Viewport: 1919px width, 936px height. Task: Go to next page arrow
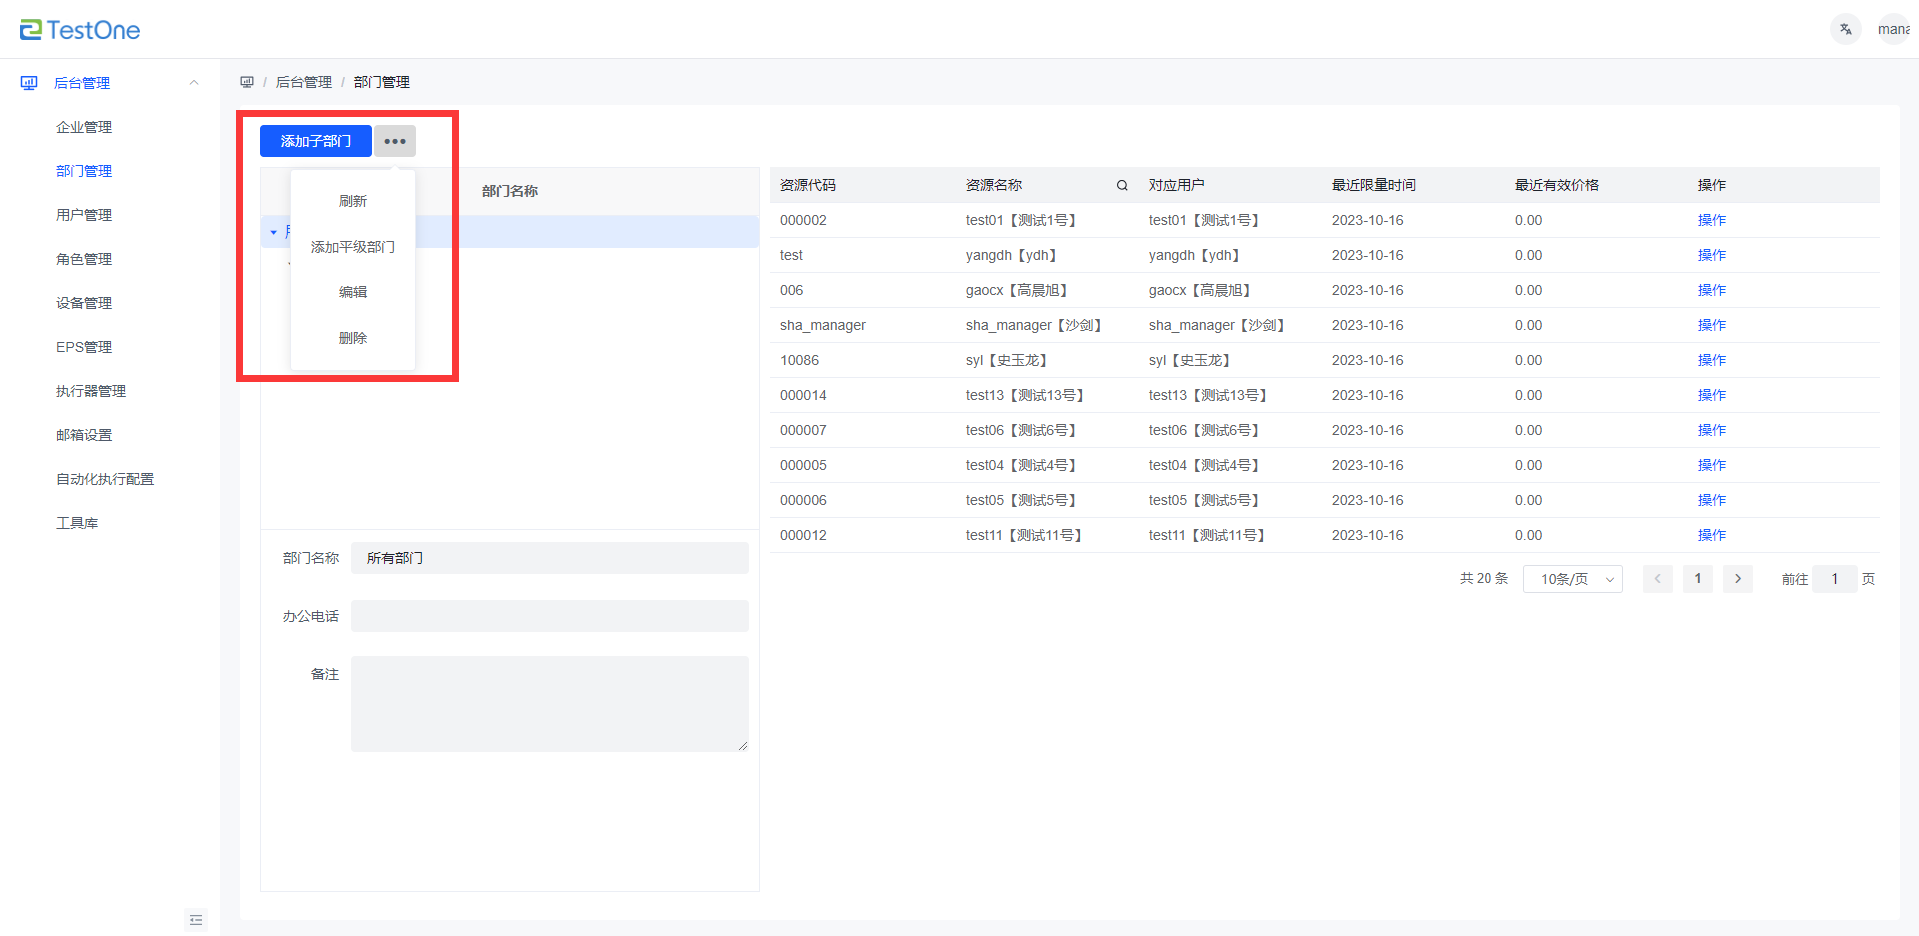point(1738,579)
